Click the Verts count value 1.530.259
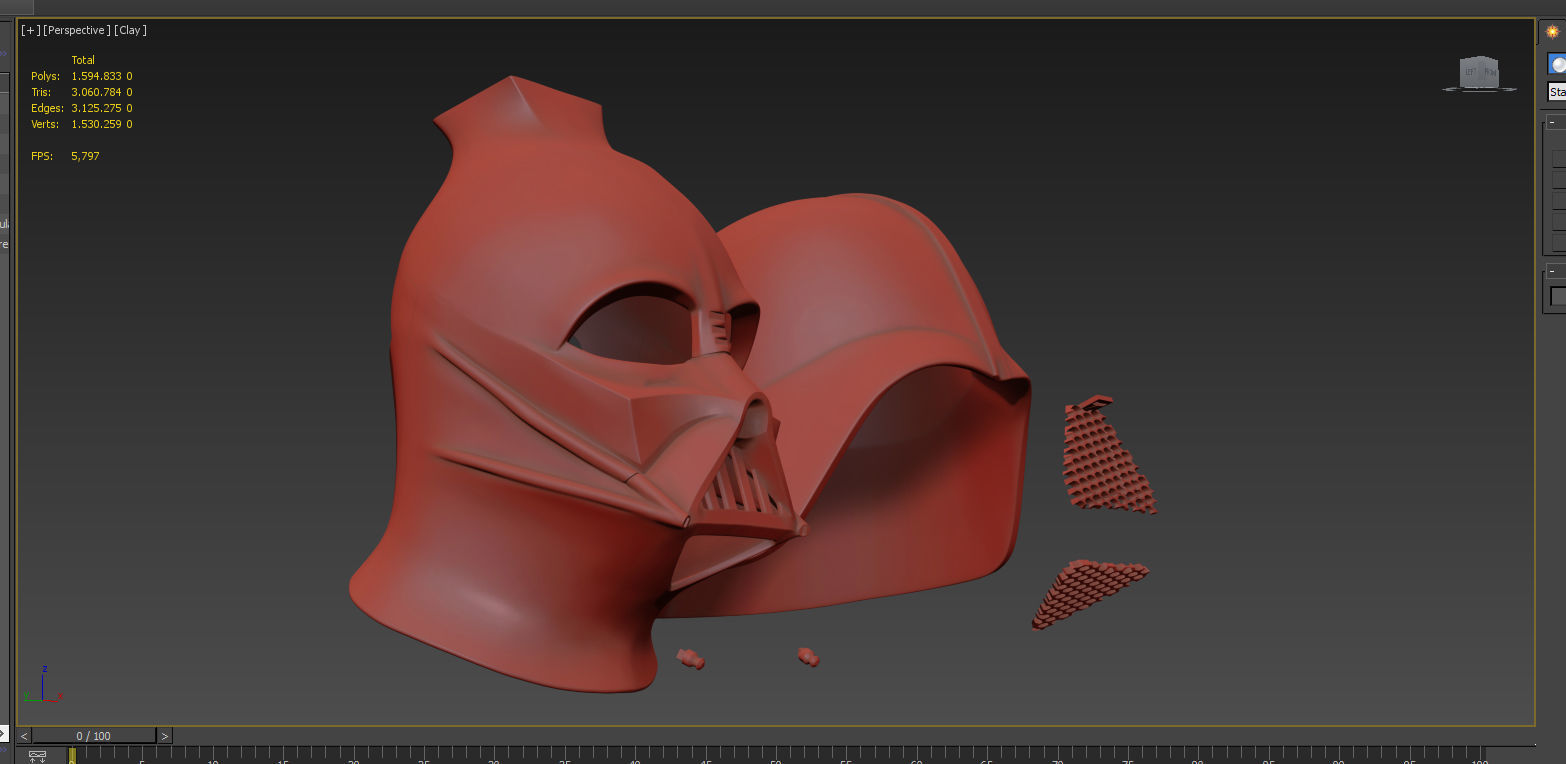Viewport: 1566px width, 764px height. tap(96, 124)
